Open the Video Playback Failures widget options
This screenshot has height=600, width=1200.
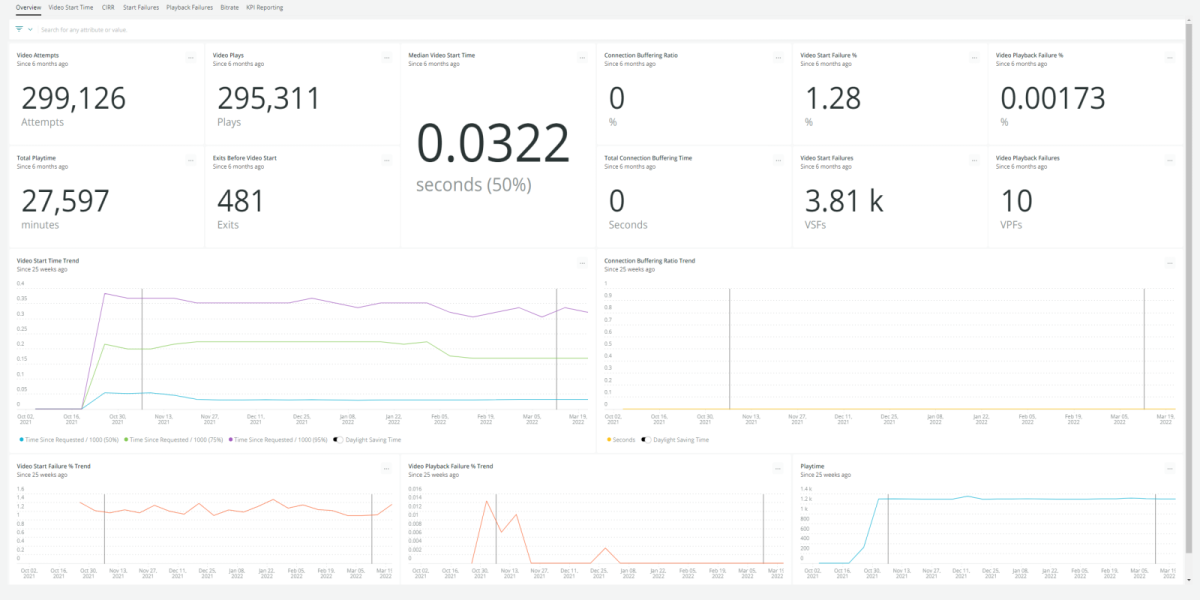pyautogui.click(x=1170, y=160)
